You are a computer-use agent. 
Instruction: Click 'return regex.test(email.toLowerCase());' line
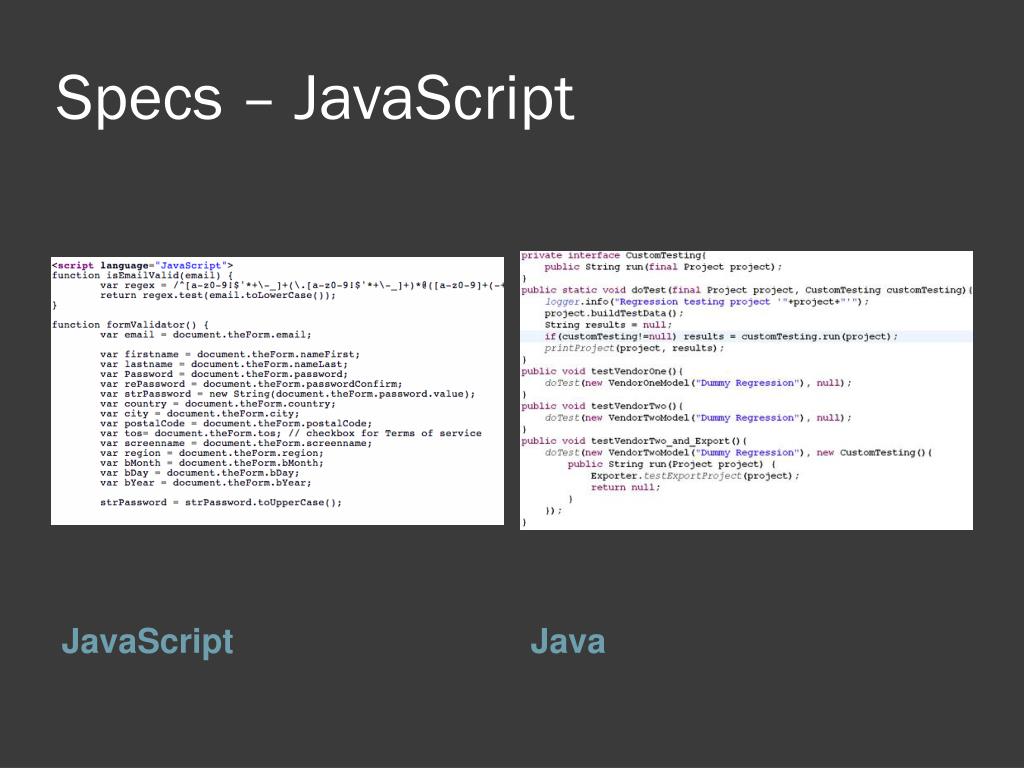pyautogui.click(x=218, y=295)
